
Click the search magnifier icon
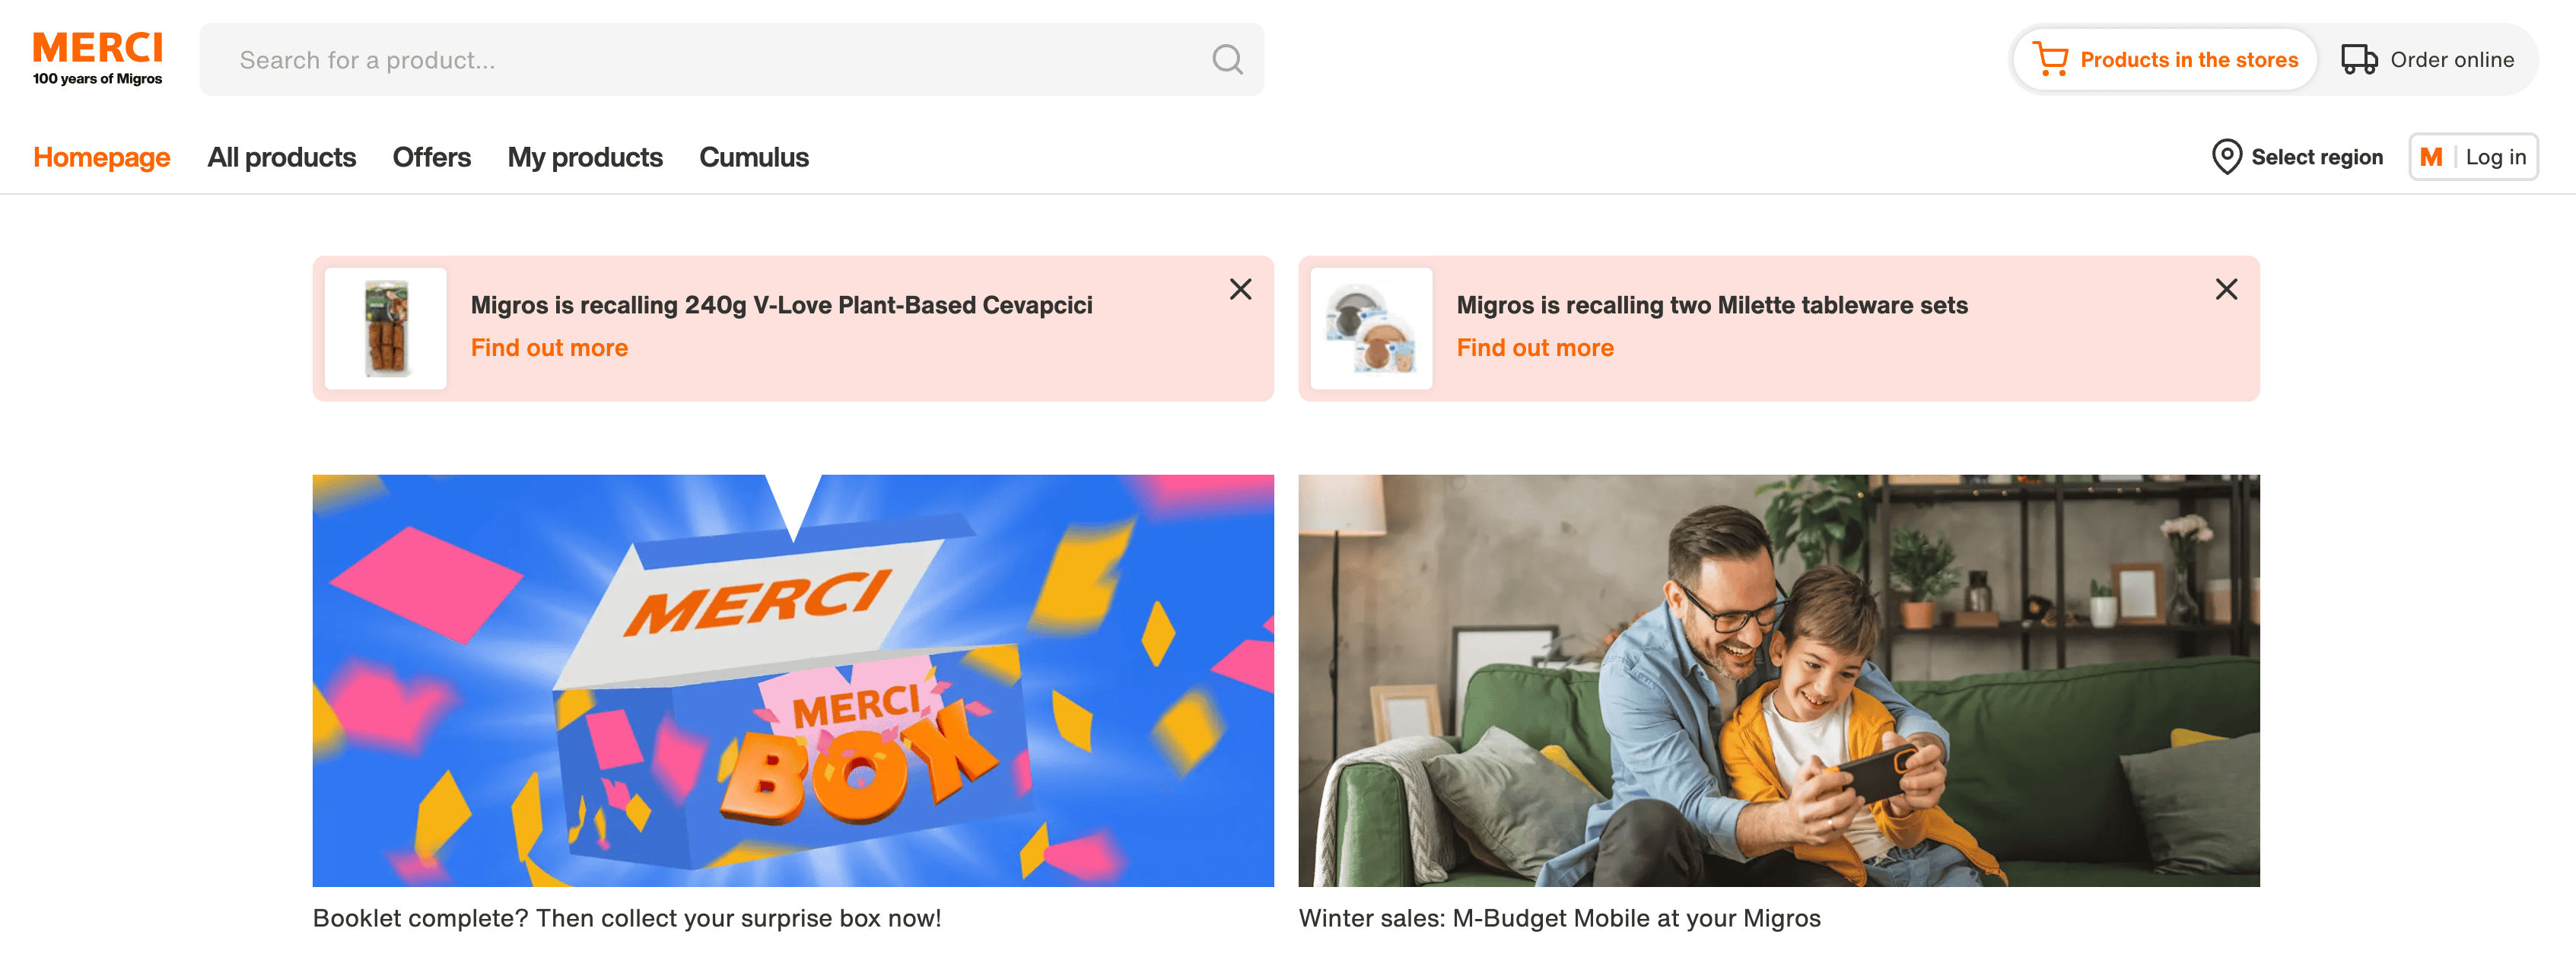1227,60
